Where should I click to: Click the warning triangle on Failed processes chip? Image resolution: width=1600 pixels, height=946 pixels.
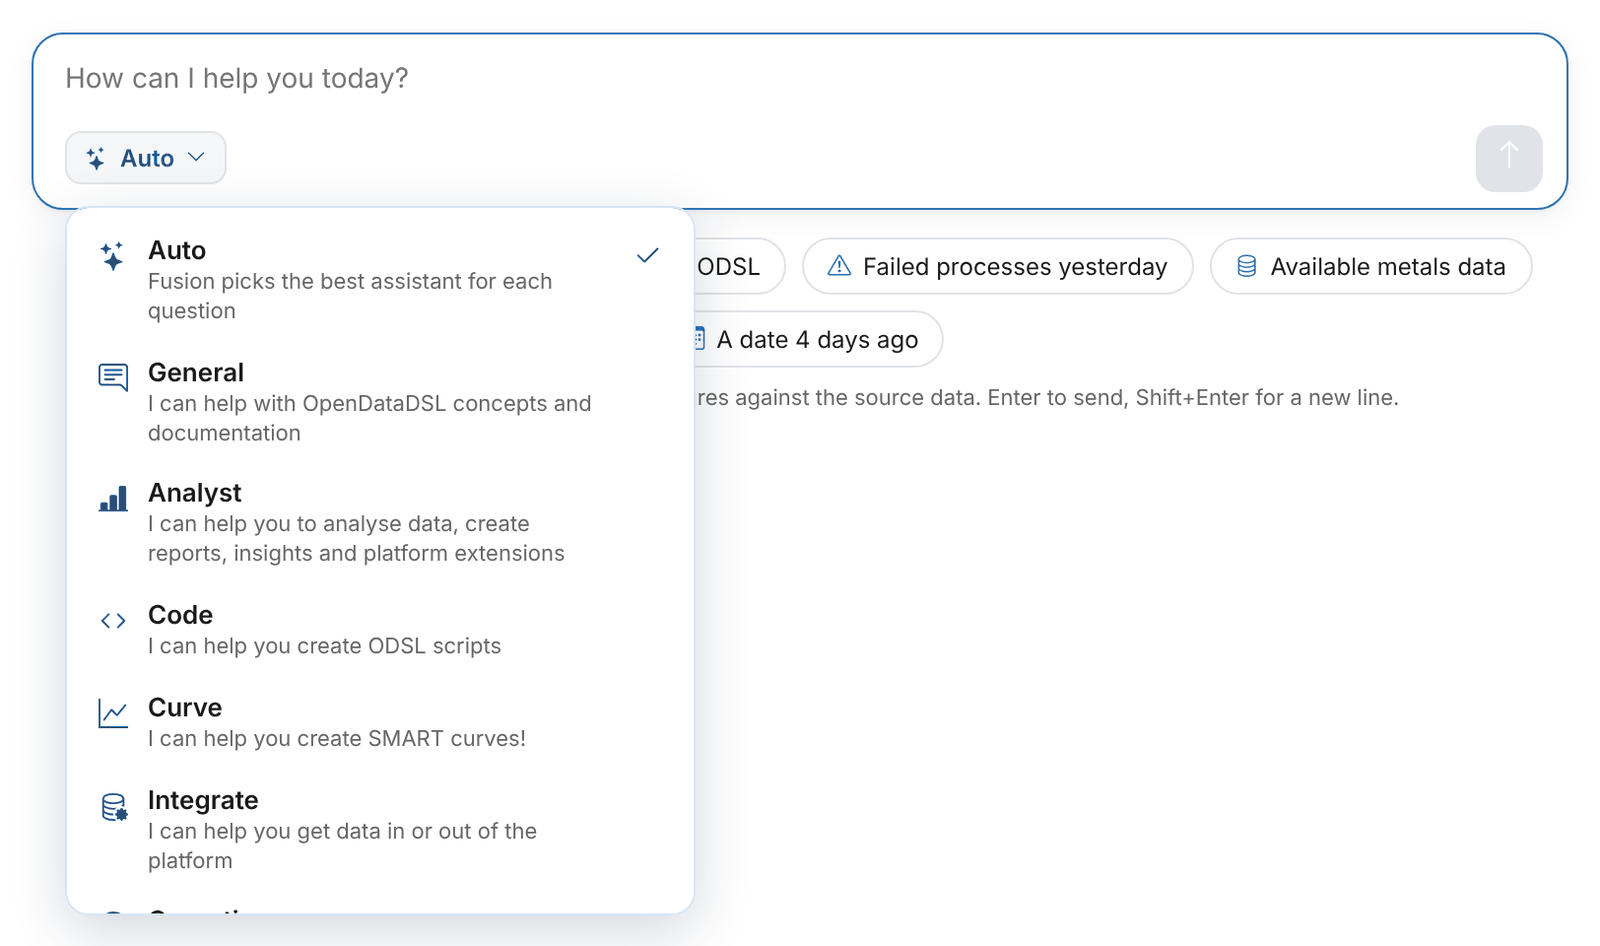(x=839, y=266)
